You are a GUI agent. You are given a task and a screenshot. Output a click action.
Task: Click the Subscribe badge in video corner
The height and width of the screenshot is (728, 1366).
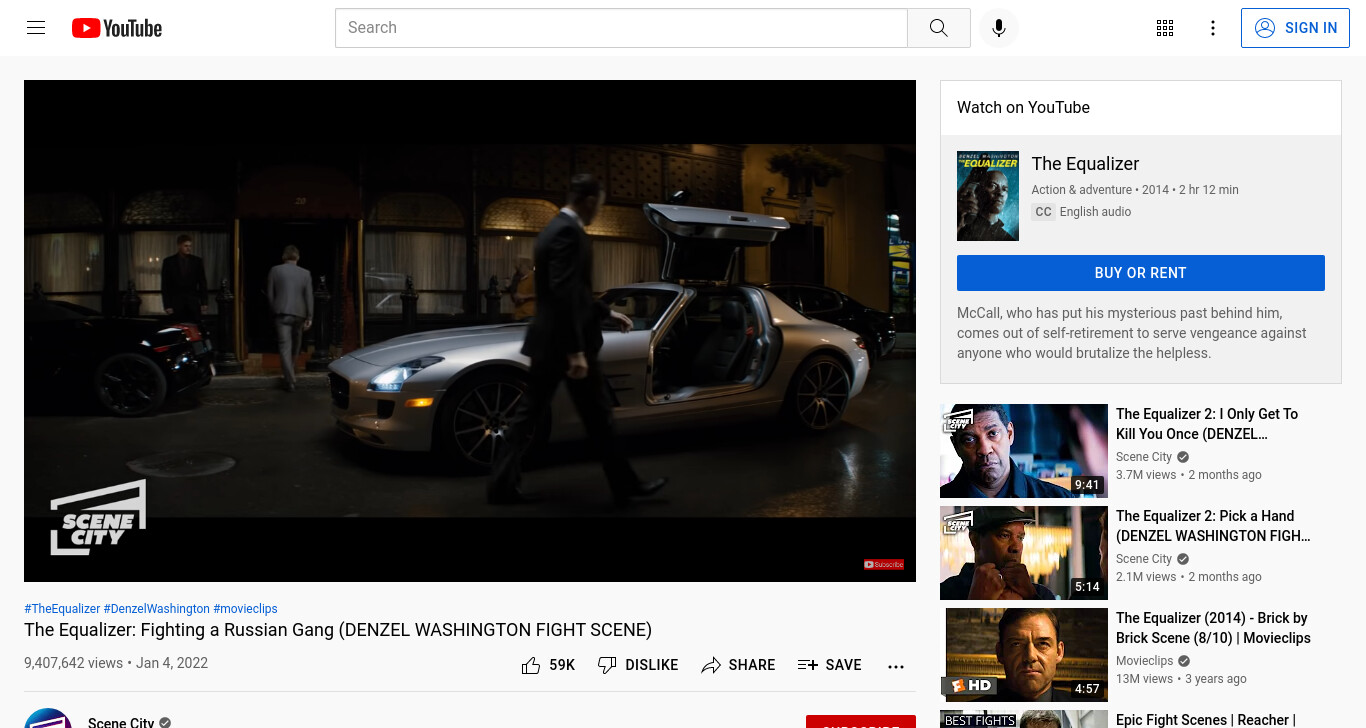pyautogui.click(x=884, y=565)
